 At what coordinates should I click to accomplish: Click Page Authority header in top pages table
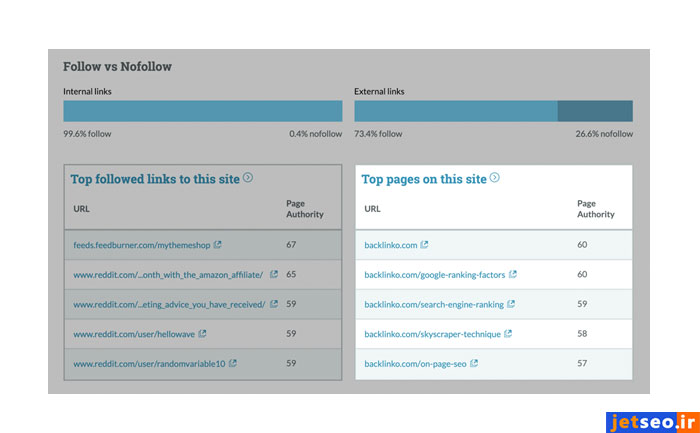point(596,208)
